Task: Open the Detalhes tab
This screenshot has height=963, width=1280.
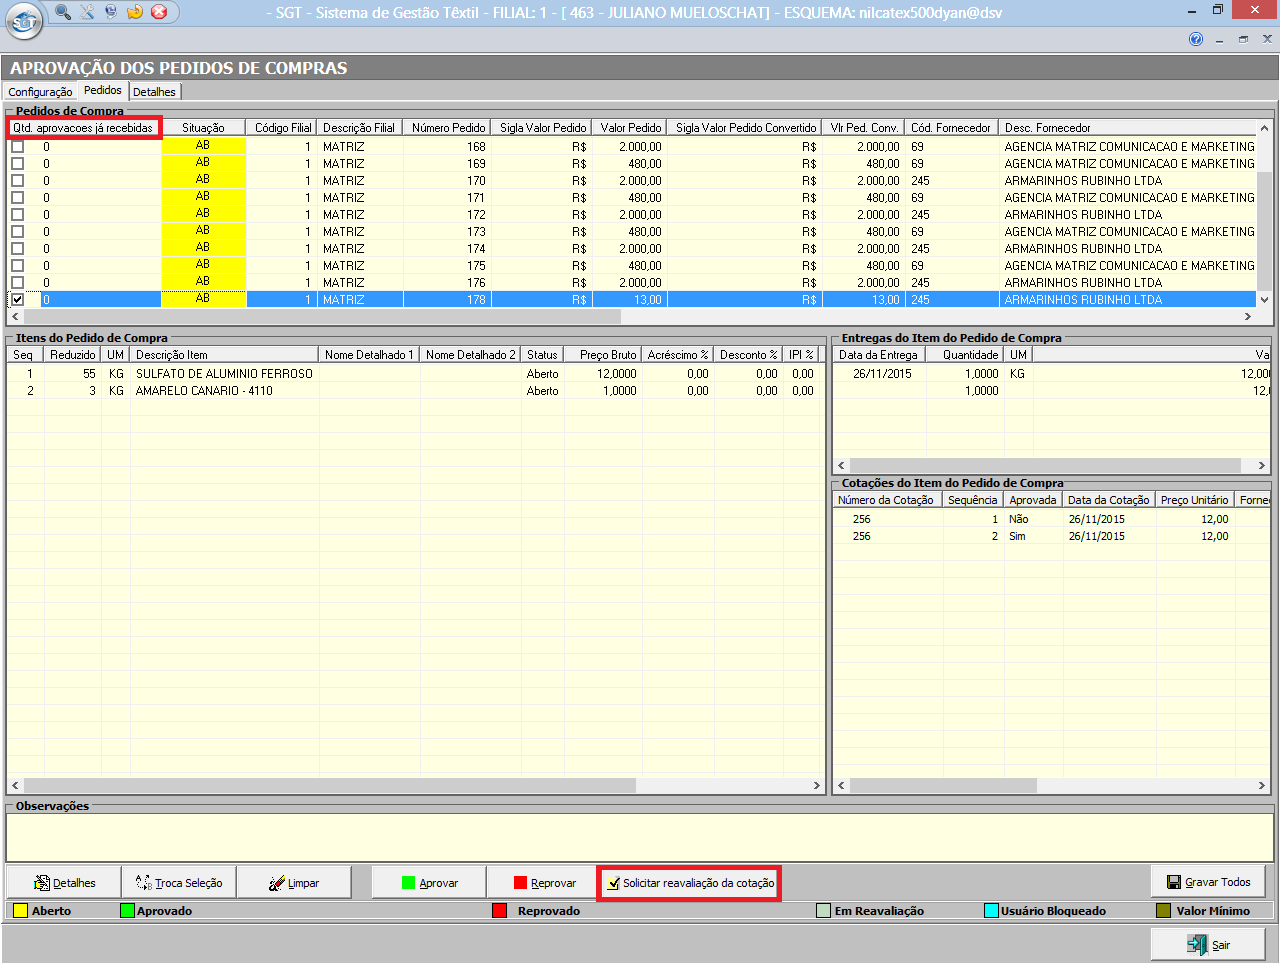Action: point(154,92)
